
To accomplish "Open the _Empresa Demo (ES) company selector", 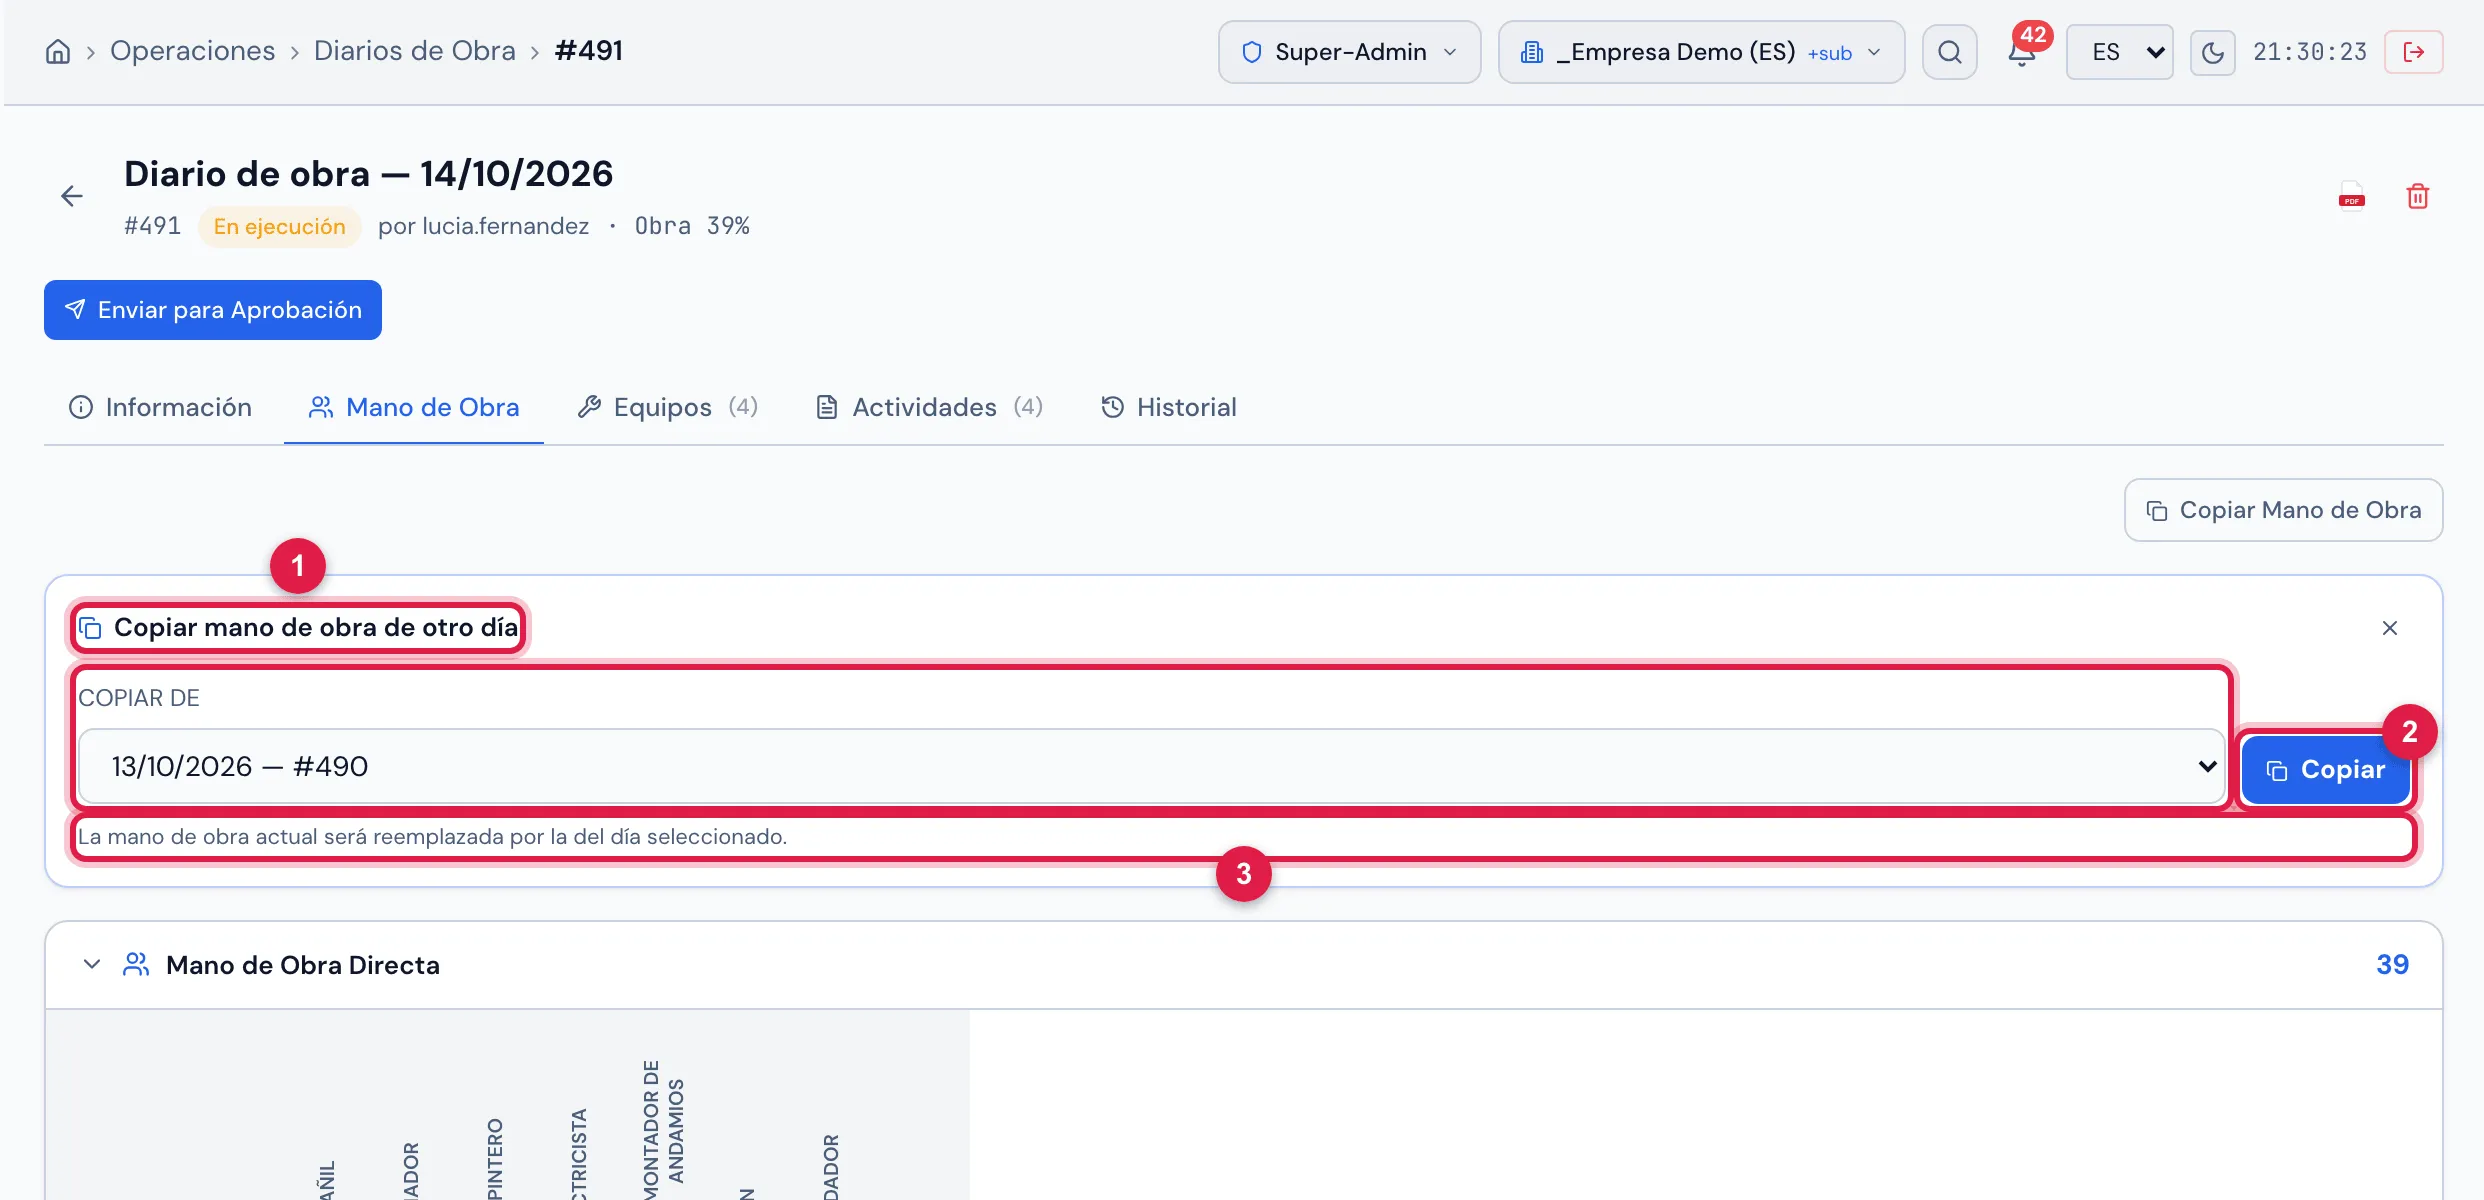I will [x=1701, y=52].
